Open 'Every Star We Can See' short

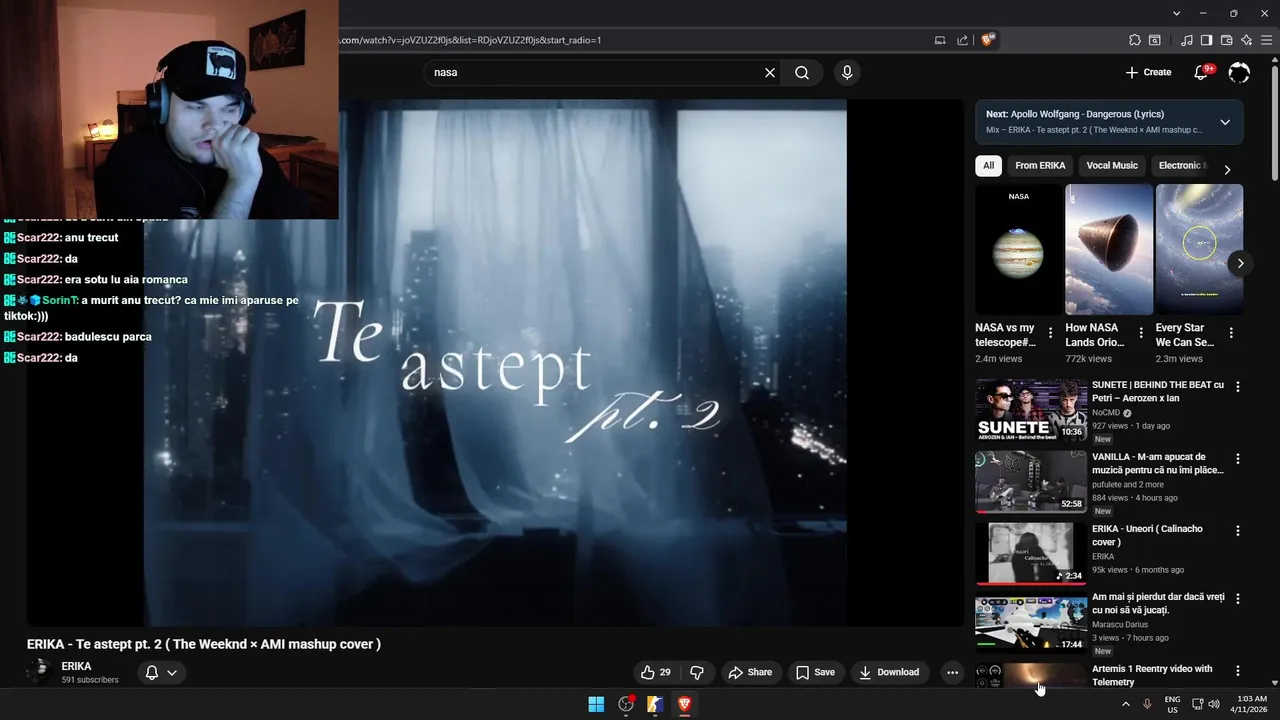(x=1199, y=249)
